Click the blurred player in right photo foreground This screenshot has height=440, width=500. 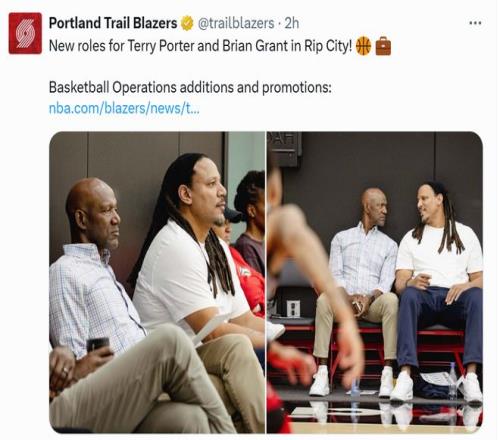click(300, 300)
